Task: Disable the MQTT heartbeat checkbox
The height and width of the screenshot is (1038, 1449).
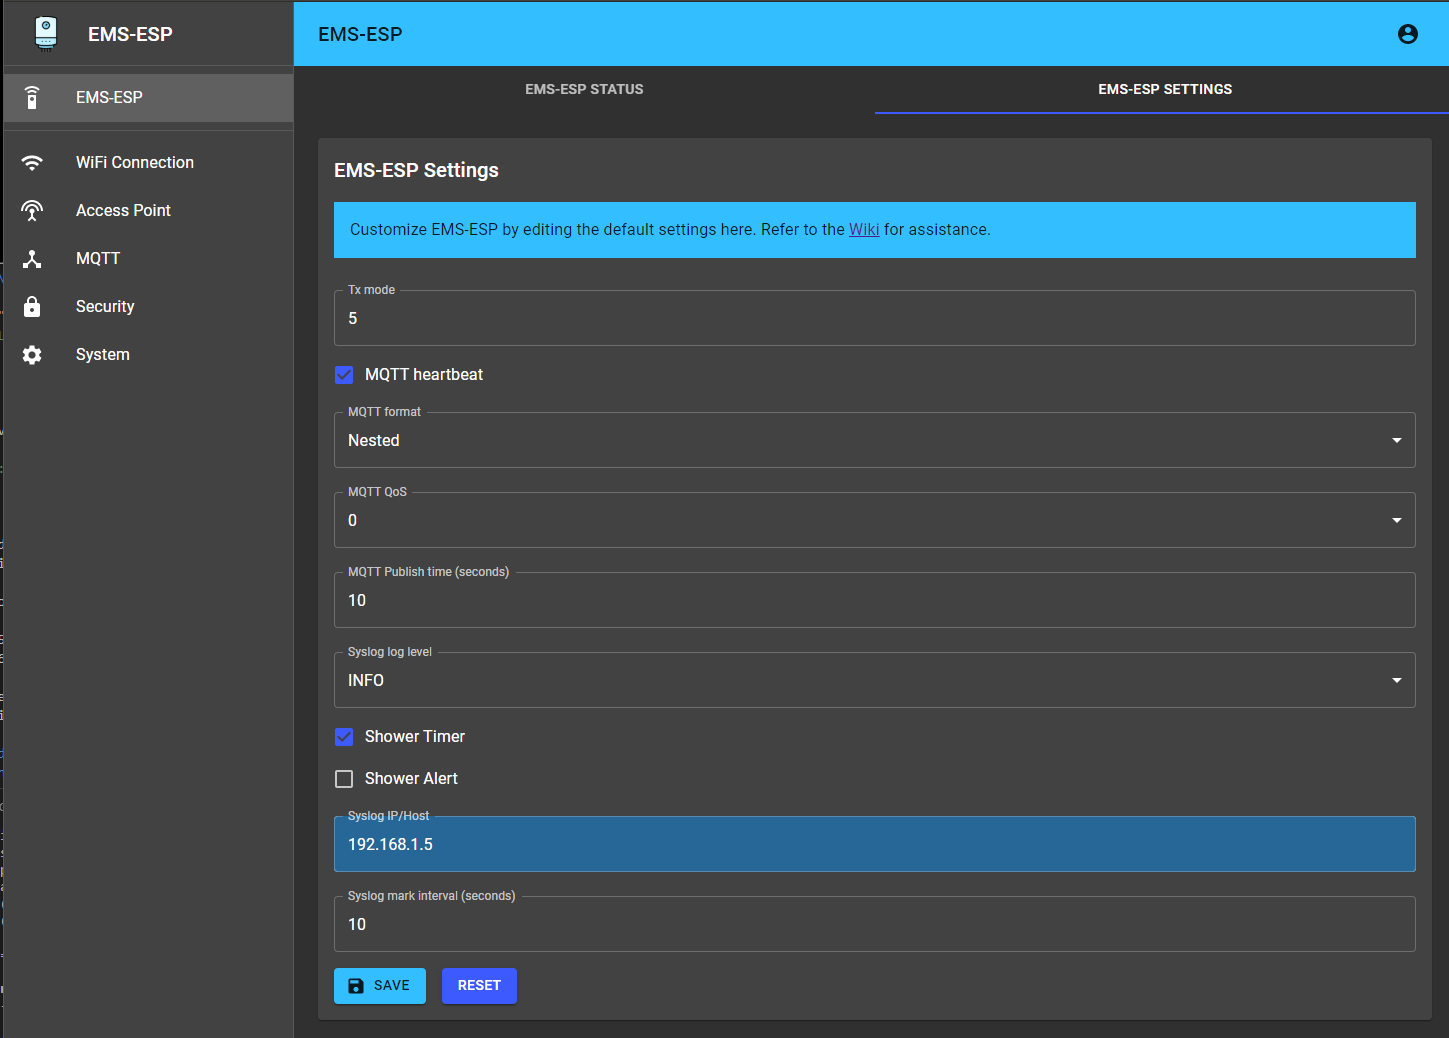Action: click(x=344, y=375)
